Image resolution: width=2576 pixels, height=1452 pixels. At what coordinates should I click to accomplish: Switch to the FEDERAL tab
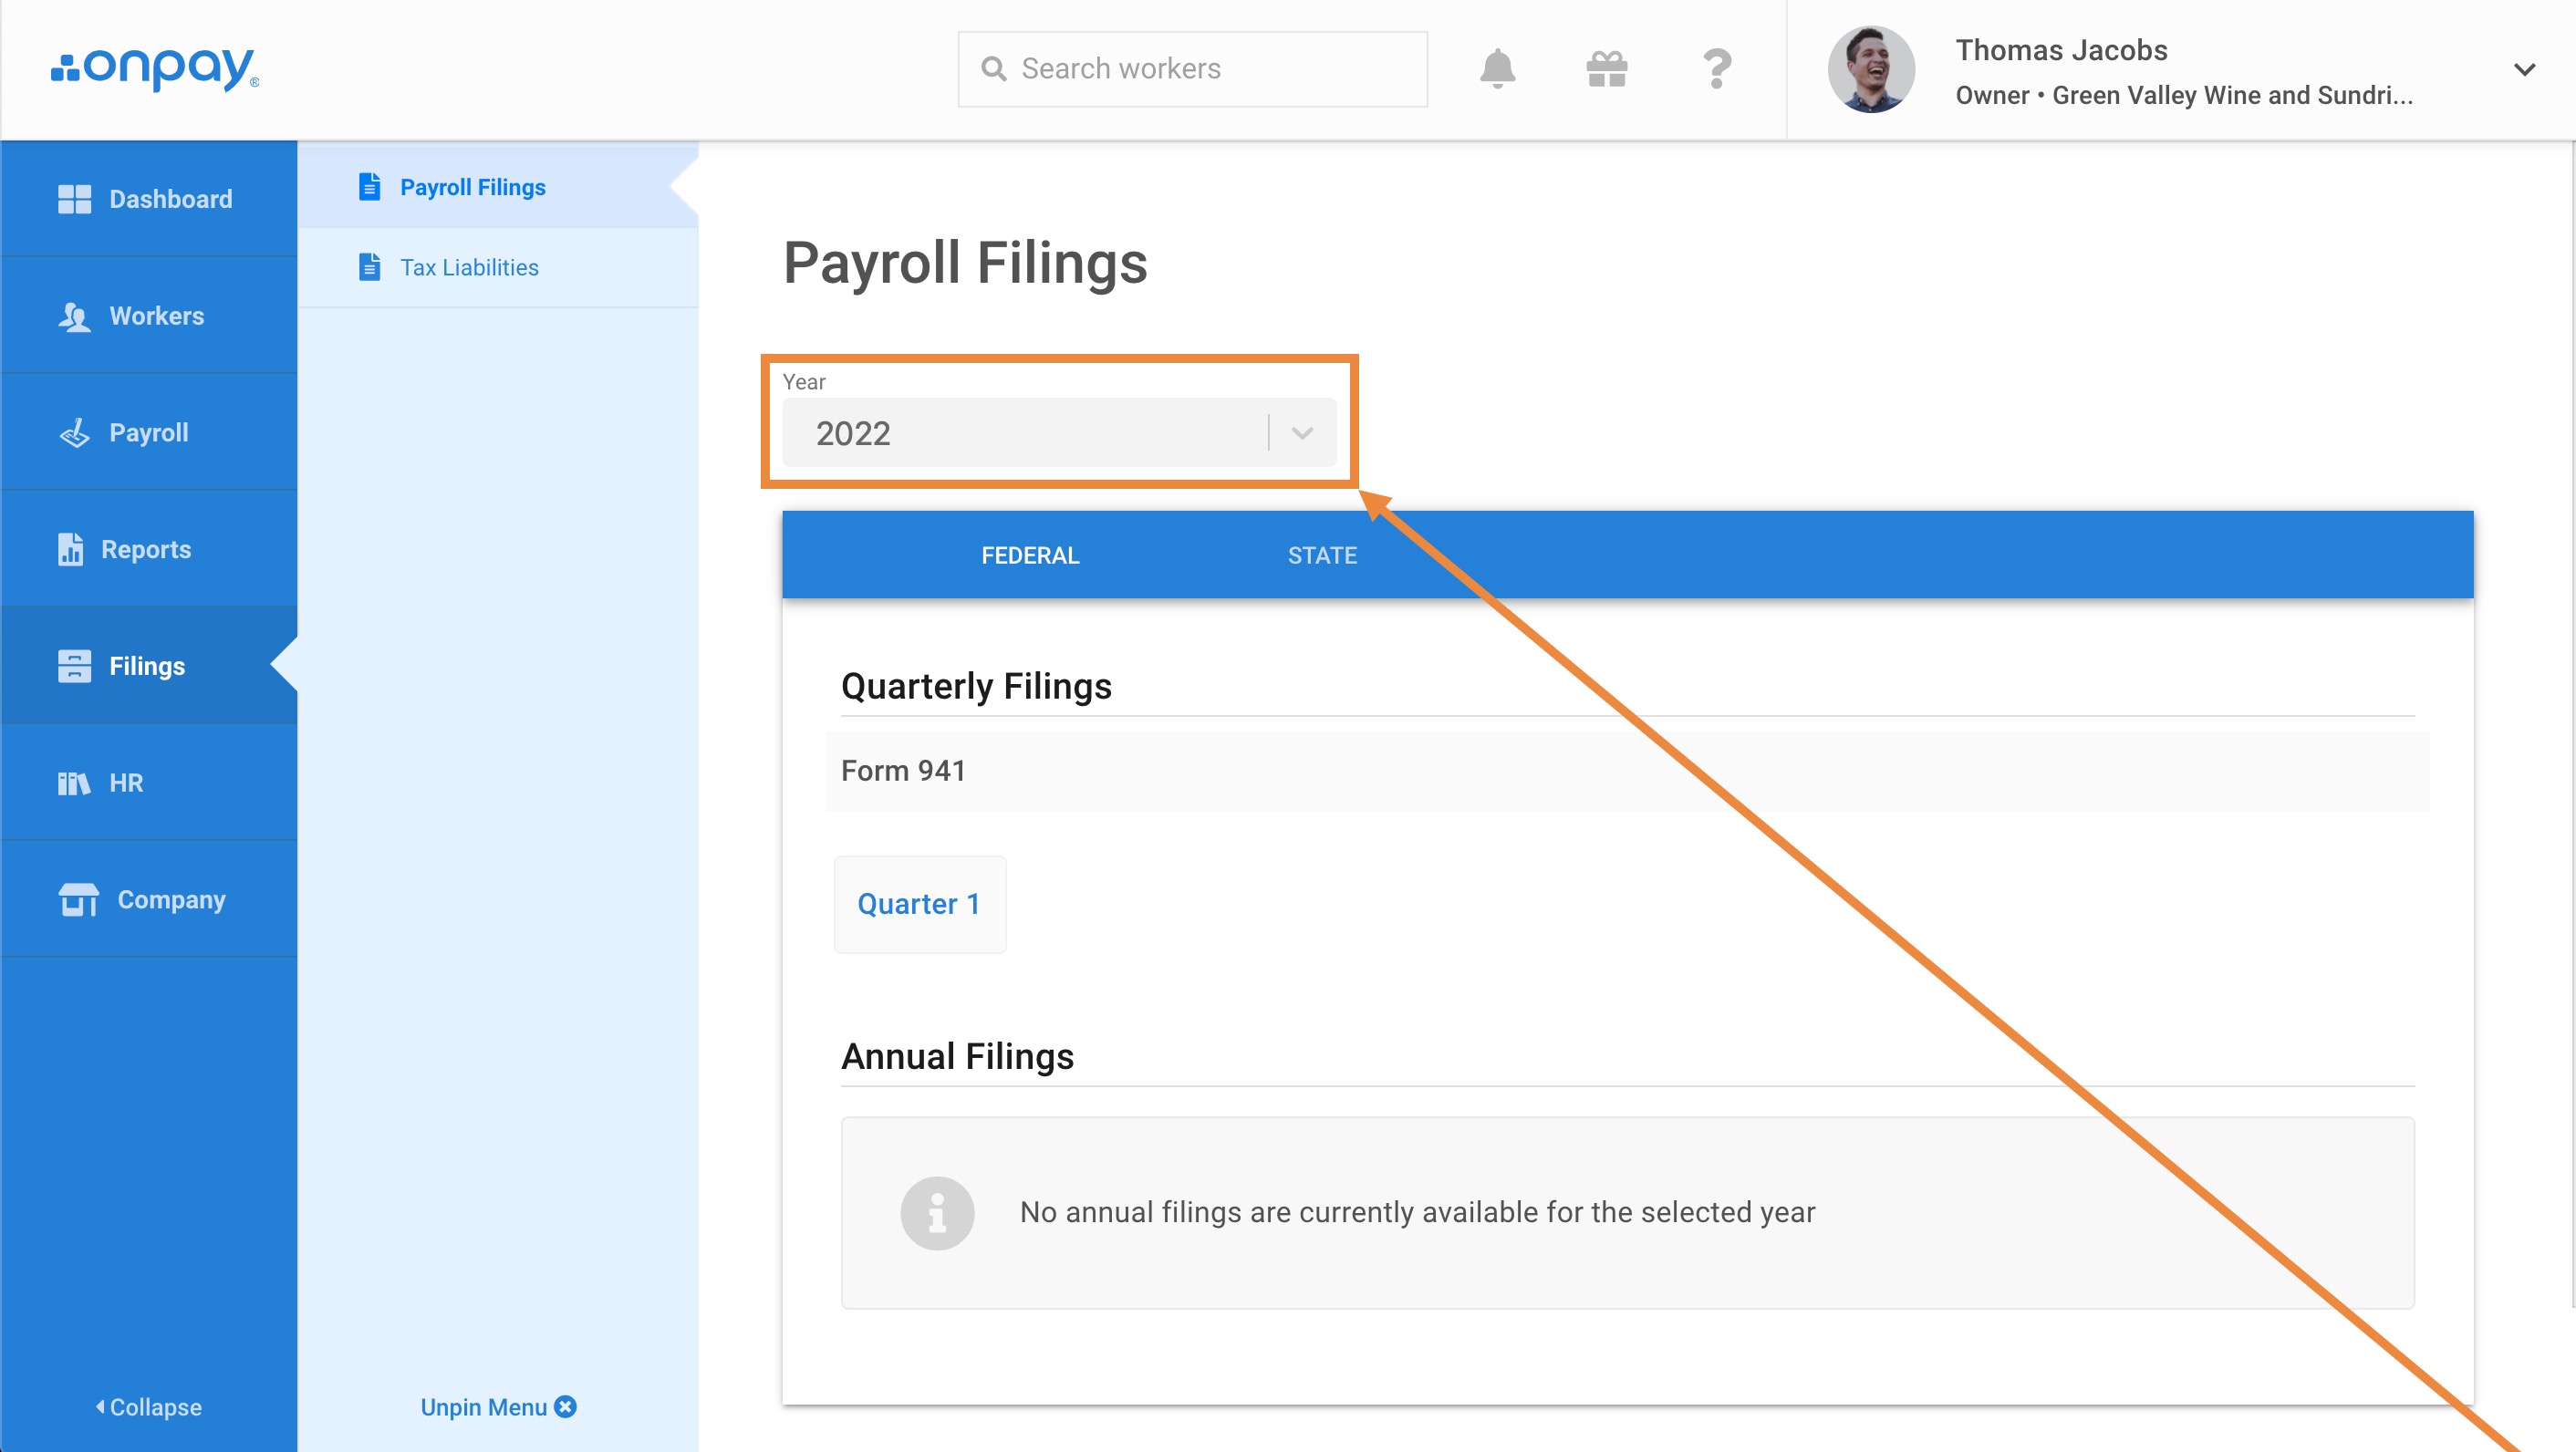(1030, 555)
